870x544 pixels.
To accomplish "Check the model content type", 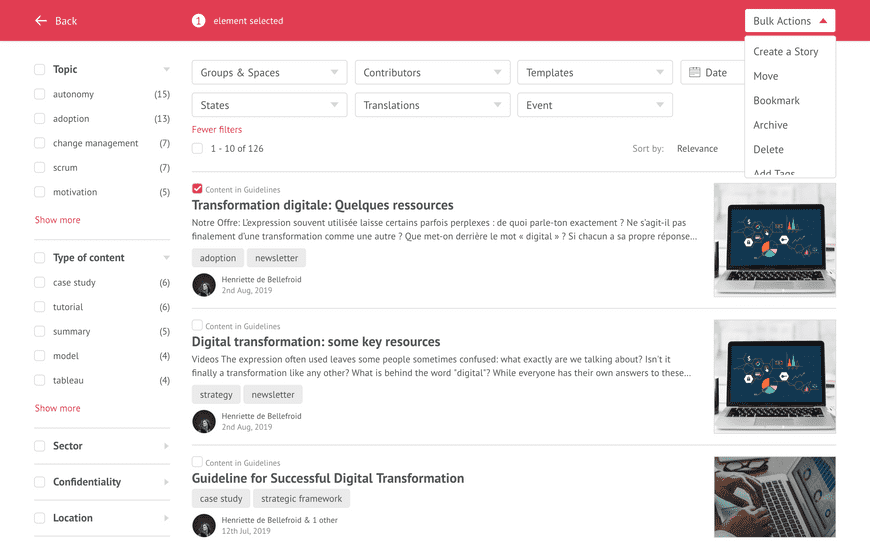I will click(x=39, y=355).
